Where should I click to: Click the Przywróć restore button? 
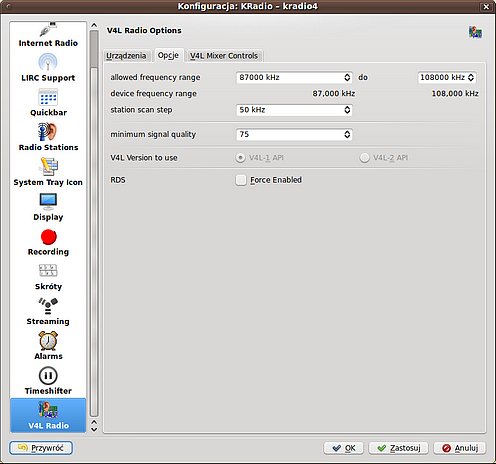(x=41, y=448)
